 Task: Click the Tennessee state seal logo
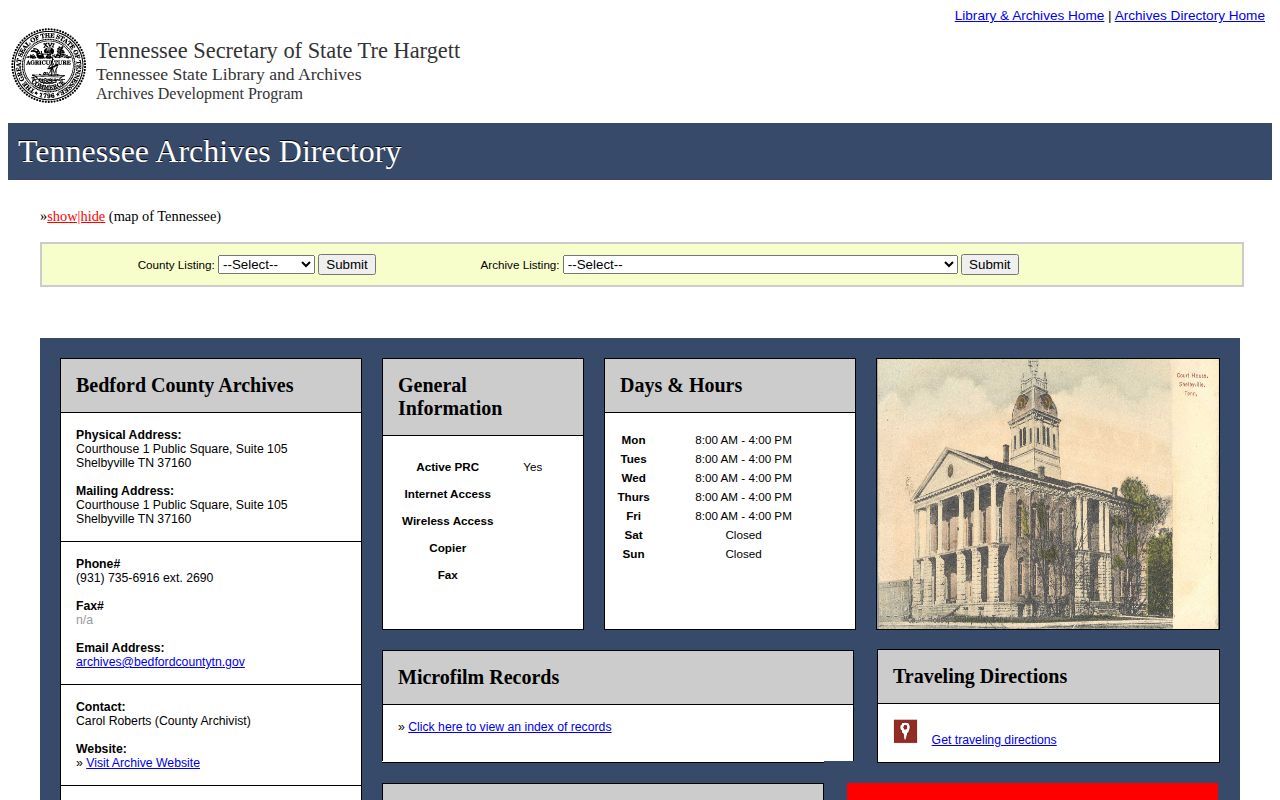click(x=49, y=65)
